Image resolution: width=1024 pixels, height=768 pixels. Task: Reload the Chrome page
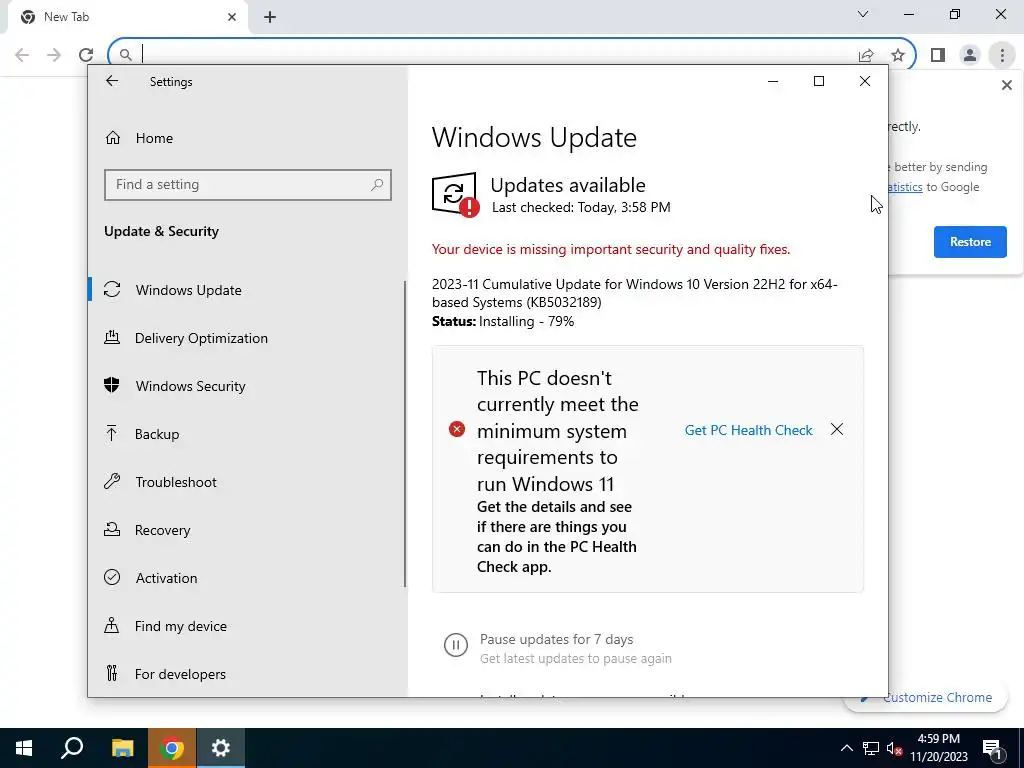click(86, 55)
